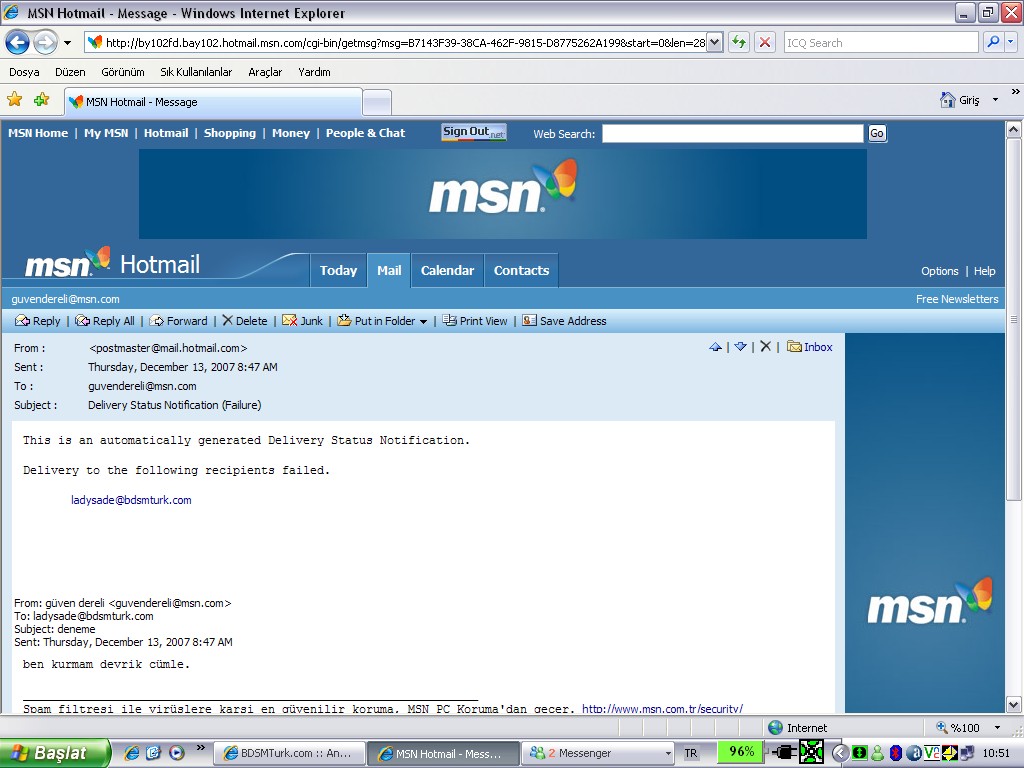Click the page scrollbar down arrow

pos(1014,705)
